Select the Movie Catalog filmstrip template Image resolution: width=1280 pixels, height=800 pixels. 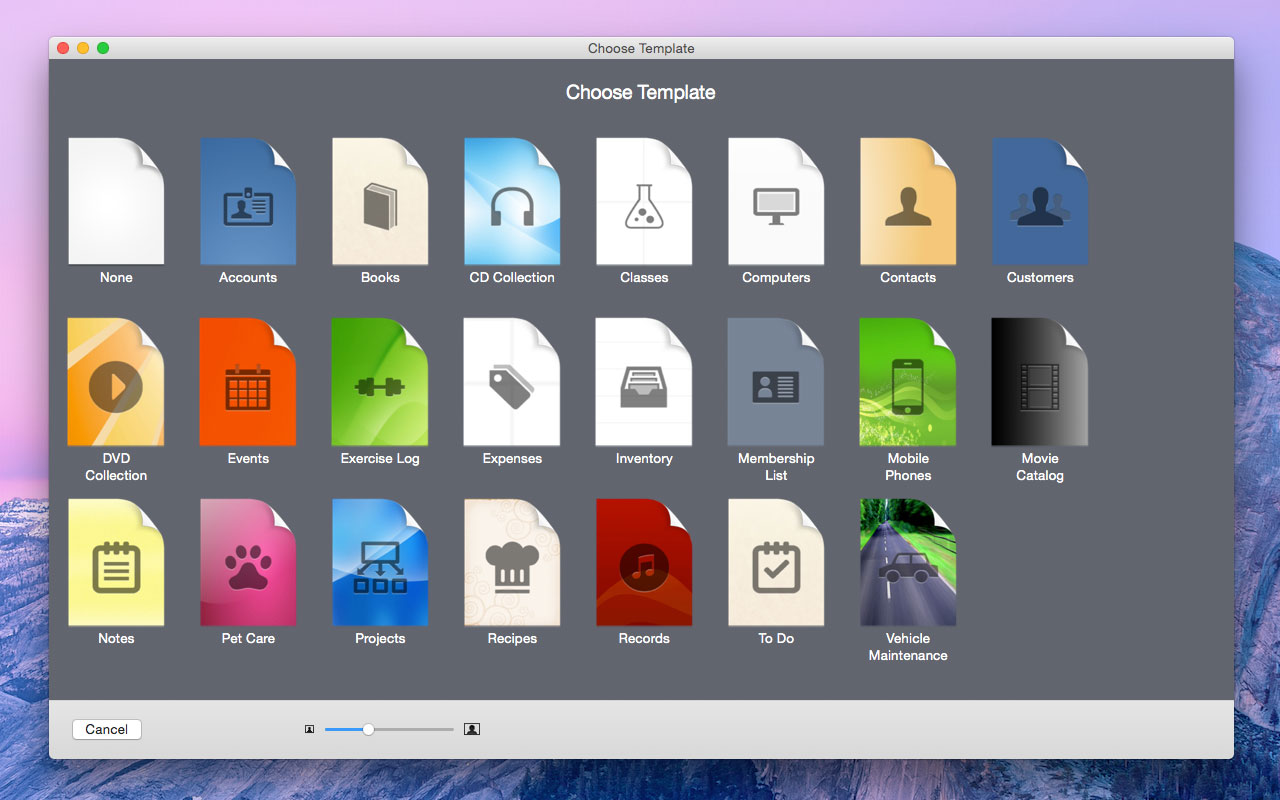(1040, 382)
